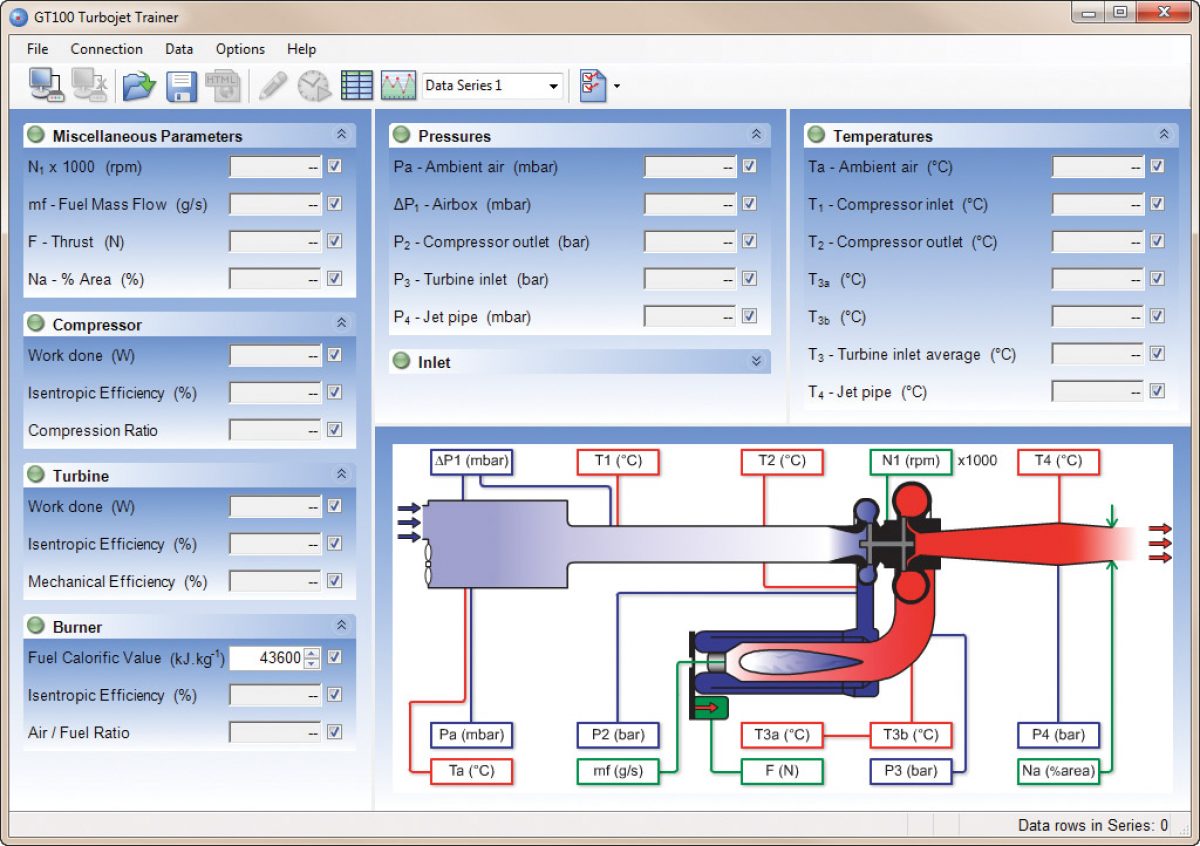The image size is (1200, 846).
Task: Collapse the Turbine panel
Action: point(341,474)
